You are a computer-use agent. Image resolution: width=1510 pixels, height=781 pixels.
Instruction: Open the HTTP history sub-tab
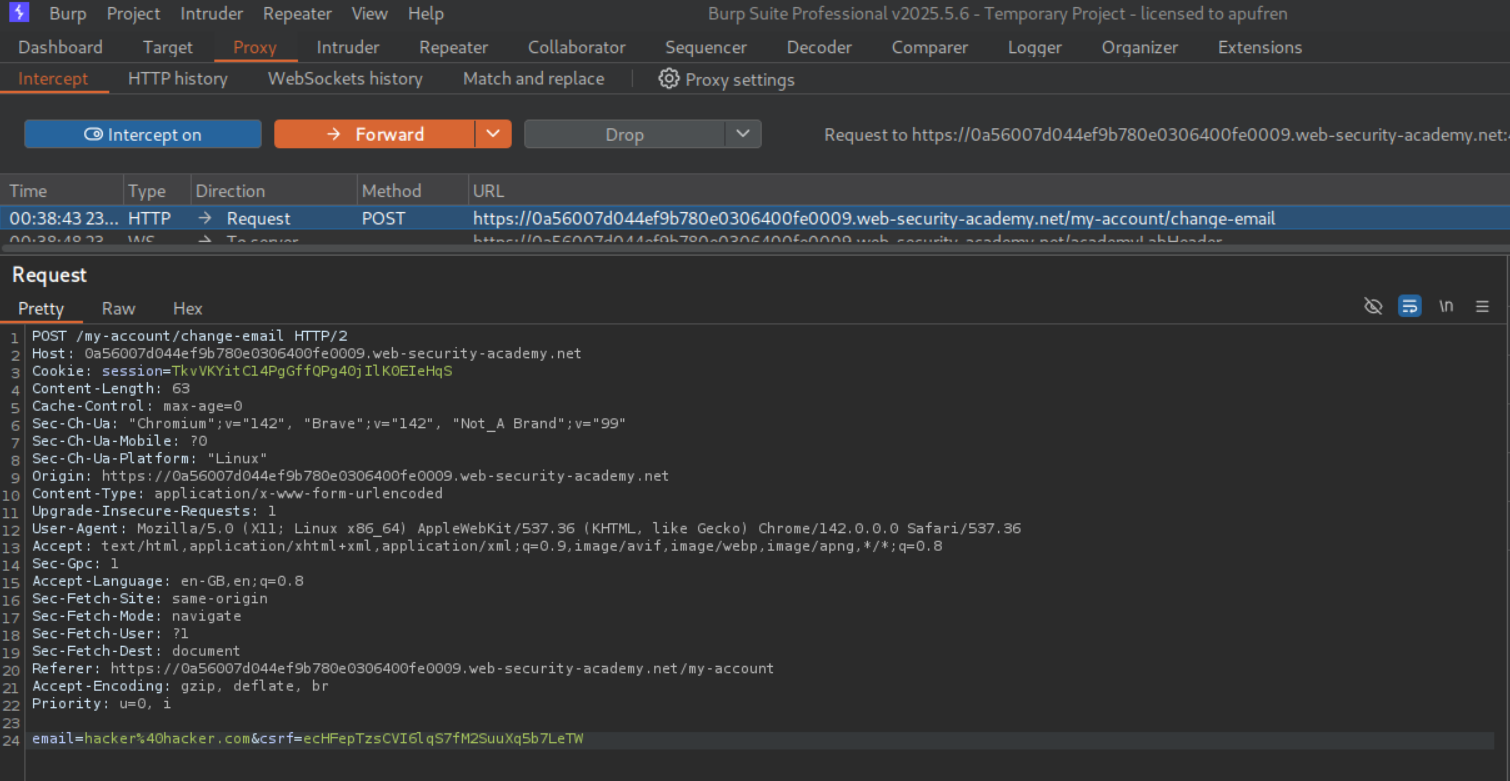coord(177,78)
